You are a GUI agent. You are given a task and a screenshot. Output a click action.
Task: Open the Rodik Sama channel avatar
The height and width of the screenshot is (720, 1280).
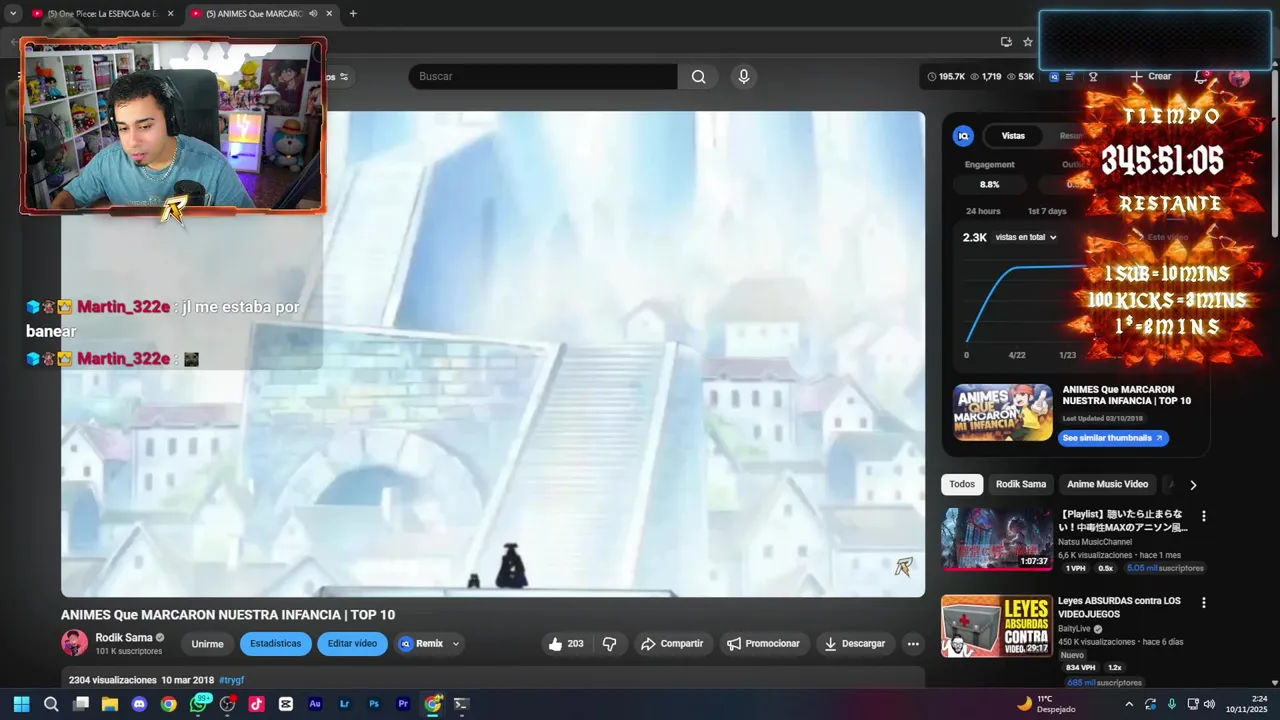pyautogui.click(x=74, y=643)
